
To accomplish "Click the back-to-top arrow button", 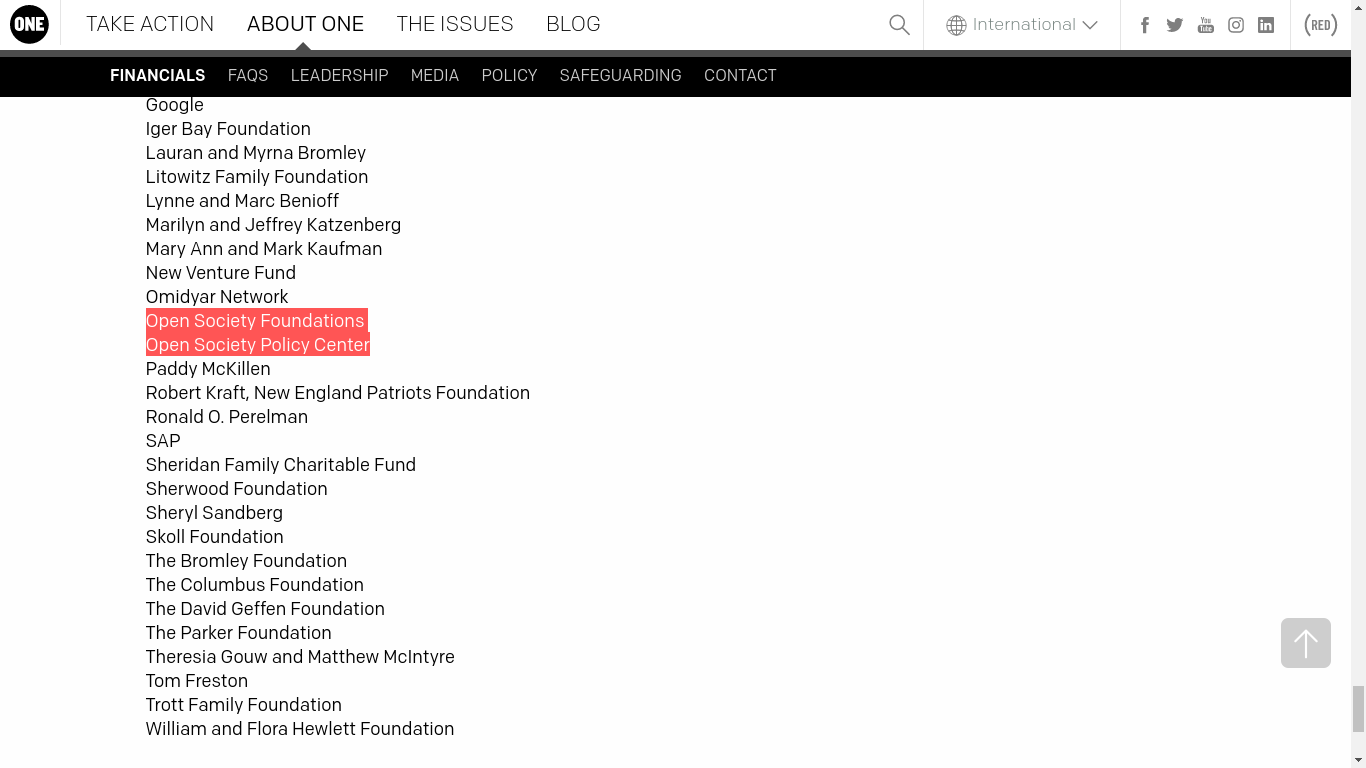I will (1305, 643).
